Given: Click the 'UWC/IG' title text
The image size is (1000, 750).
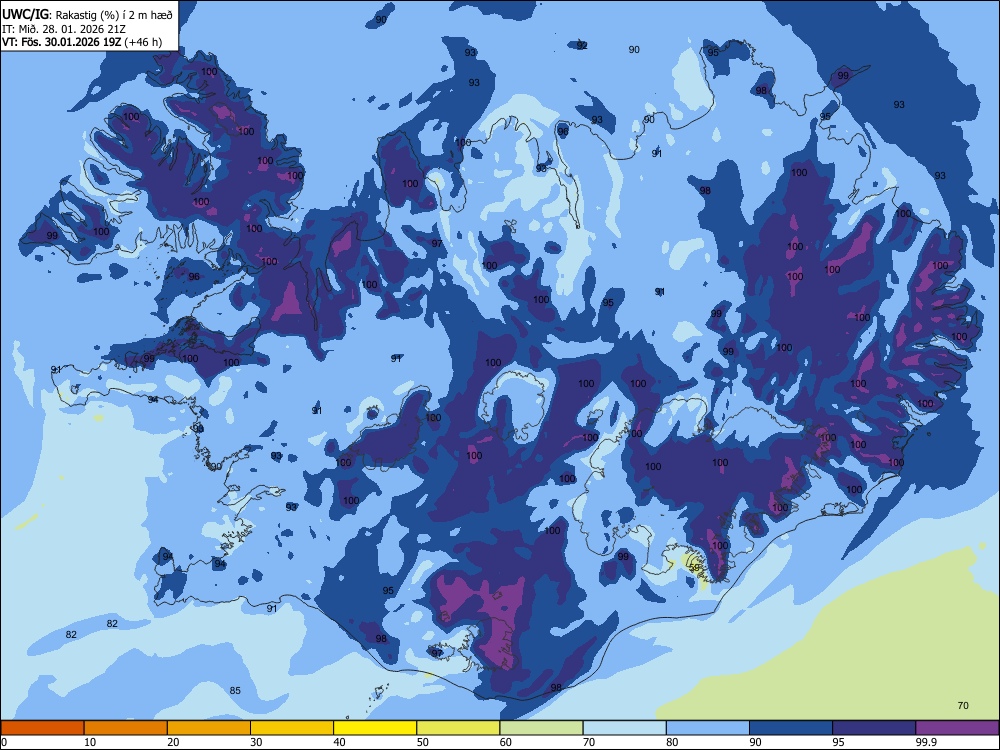Looking at the screenshot, I should click(25, 15).
